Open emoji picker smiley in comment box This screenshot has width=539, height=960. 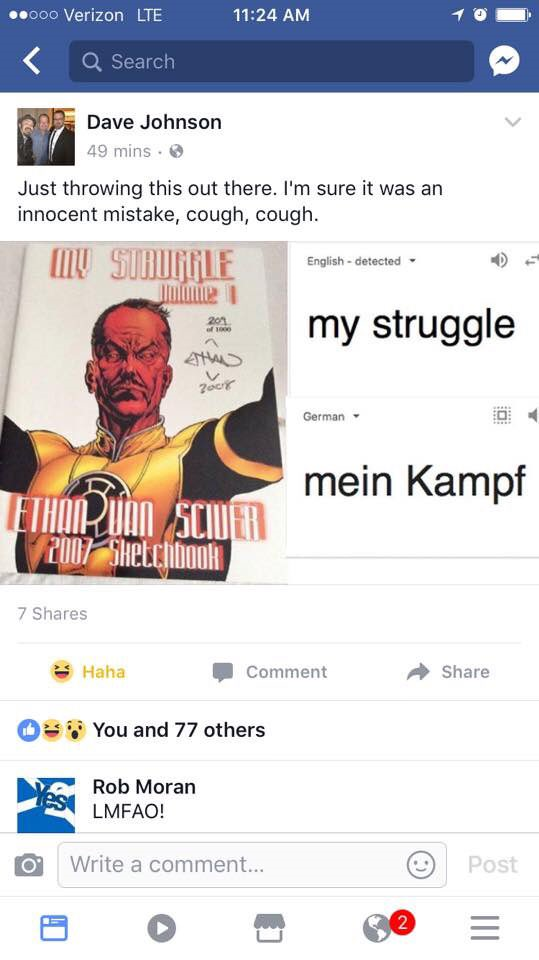point(421,865)
